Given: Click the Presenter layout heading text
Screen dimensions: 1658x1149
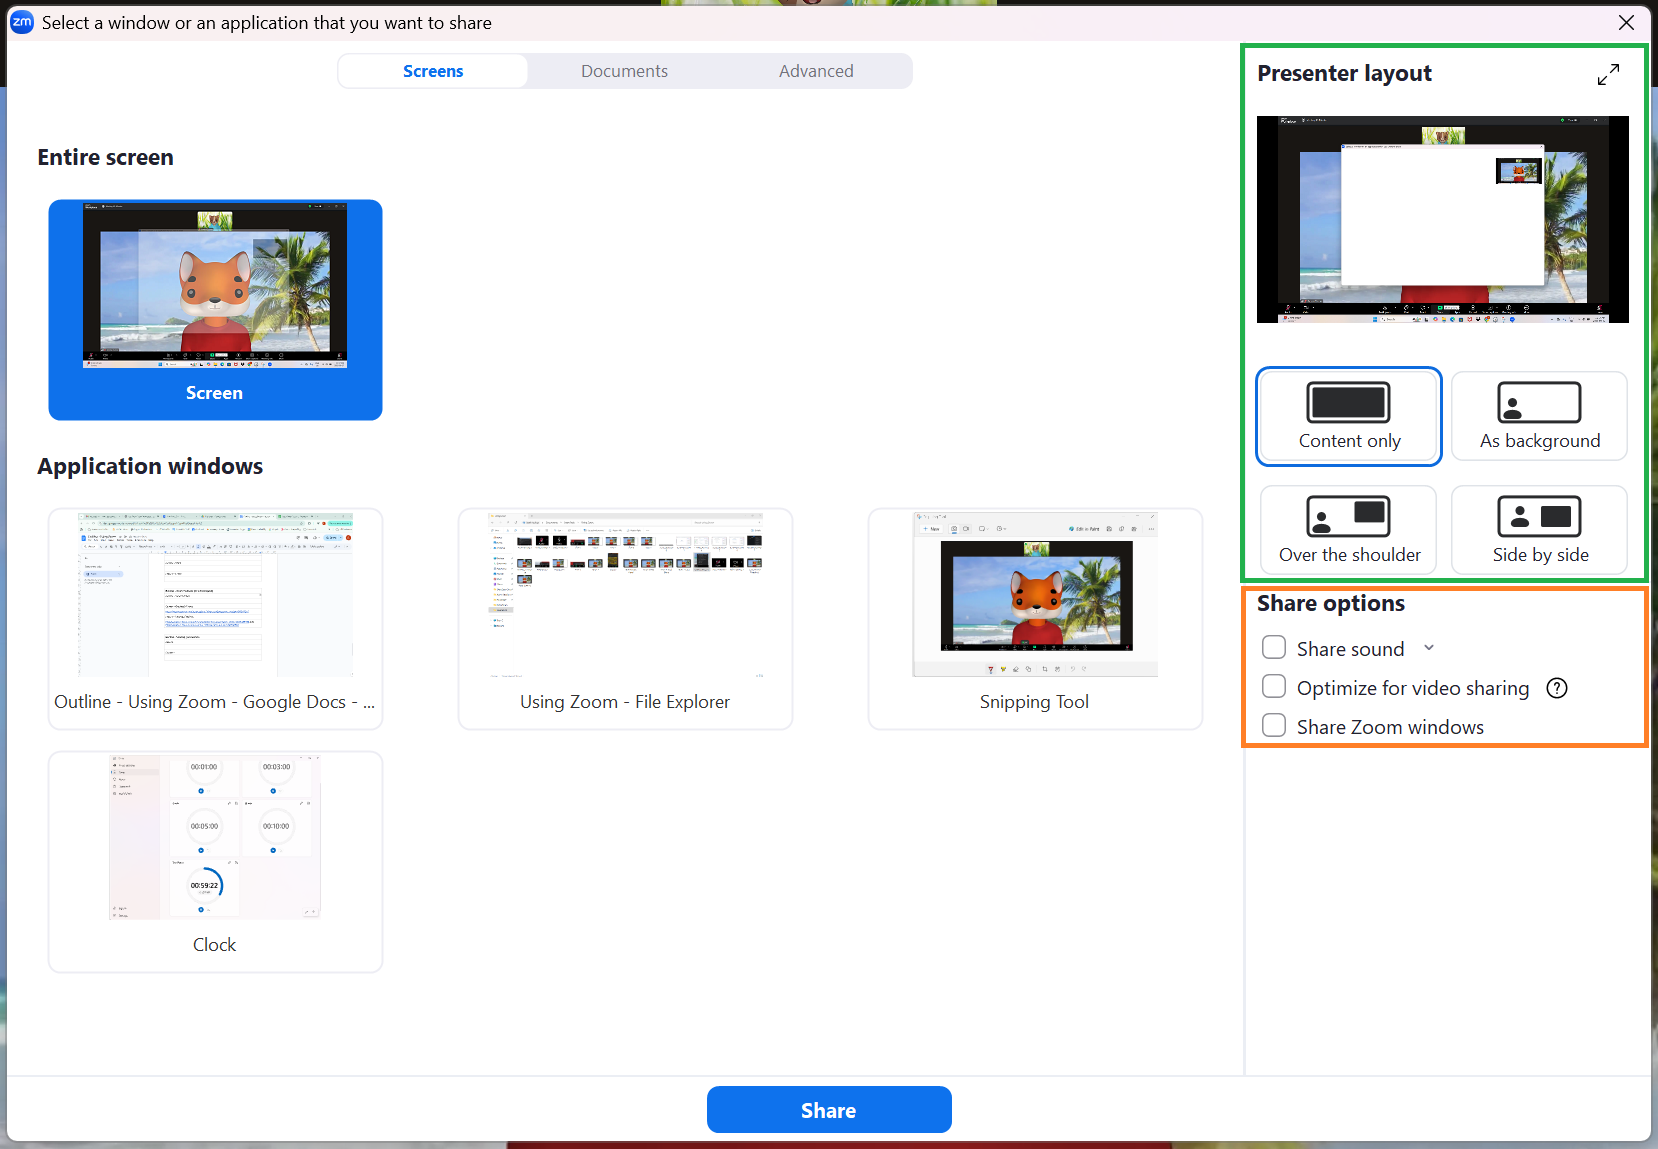Looking at the screenshot, I should pos(1344,74).
